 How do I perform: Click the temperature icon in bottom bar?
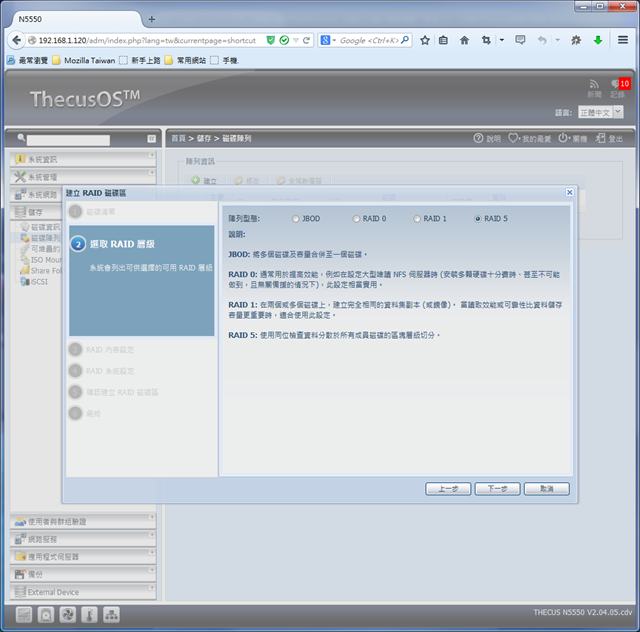89,615
